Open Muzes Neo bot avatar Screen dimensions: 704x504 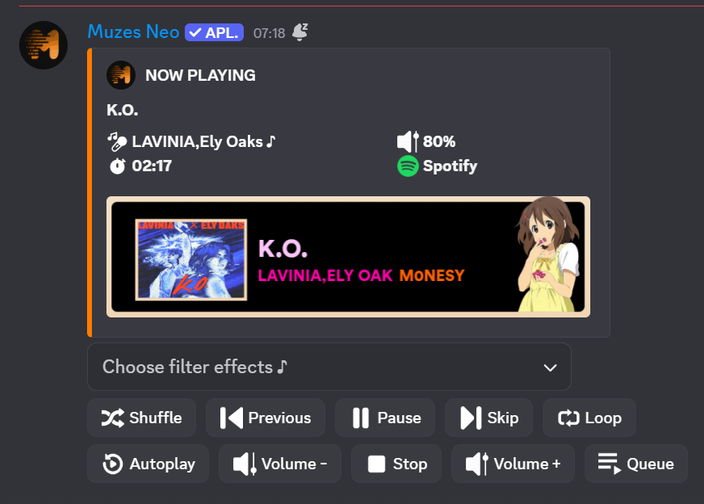coord(44,45)
